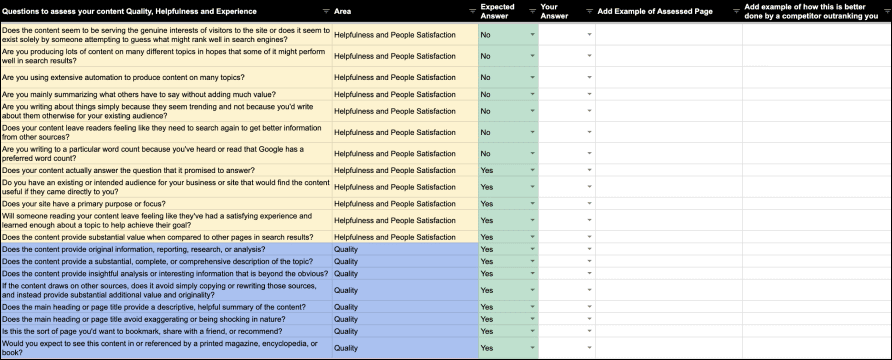
Task: Open Expected Answer dropdown for word count row
Action: [x=532, y=154]
